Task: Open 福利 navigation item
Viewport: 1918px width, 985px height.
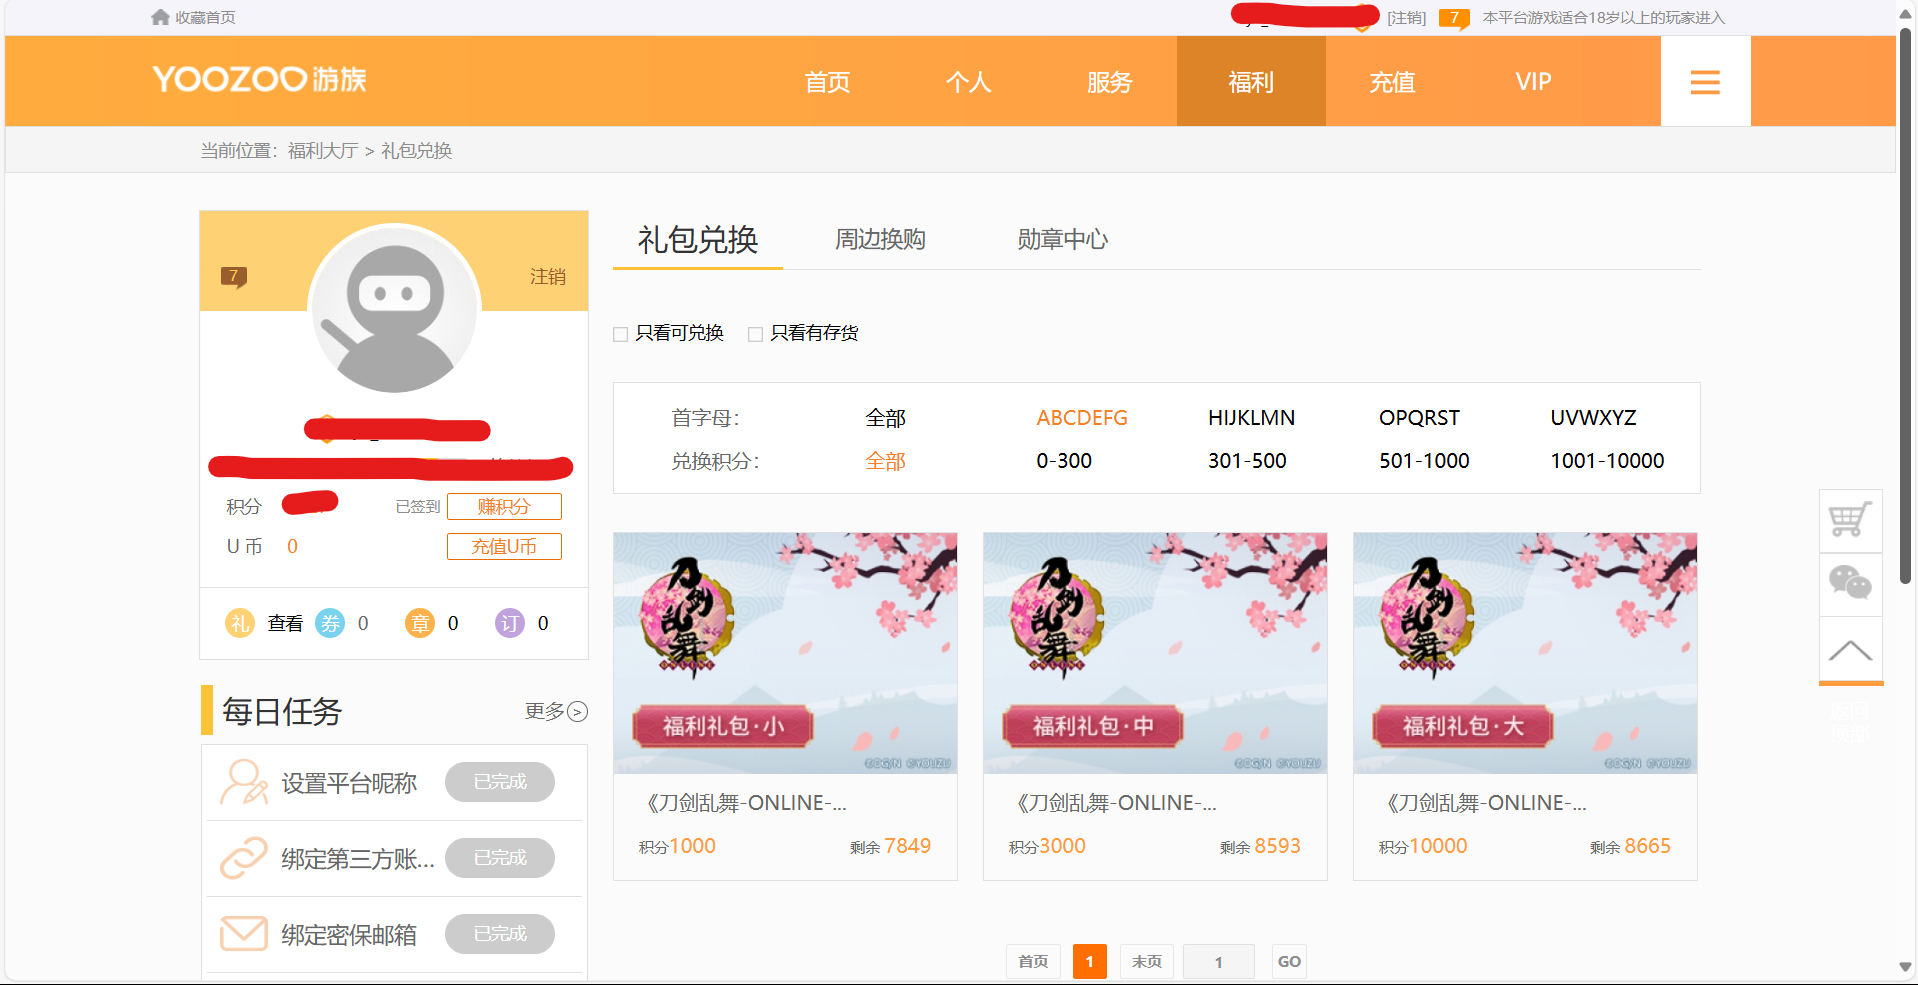Action: [x=1251, y=82]
